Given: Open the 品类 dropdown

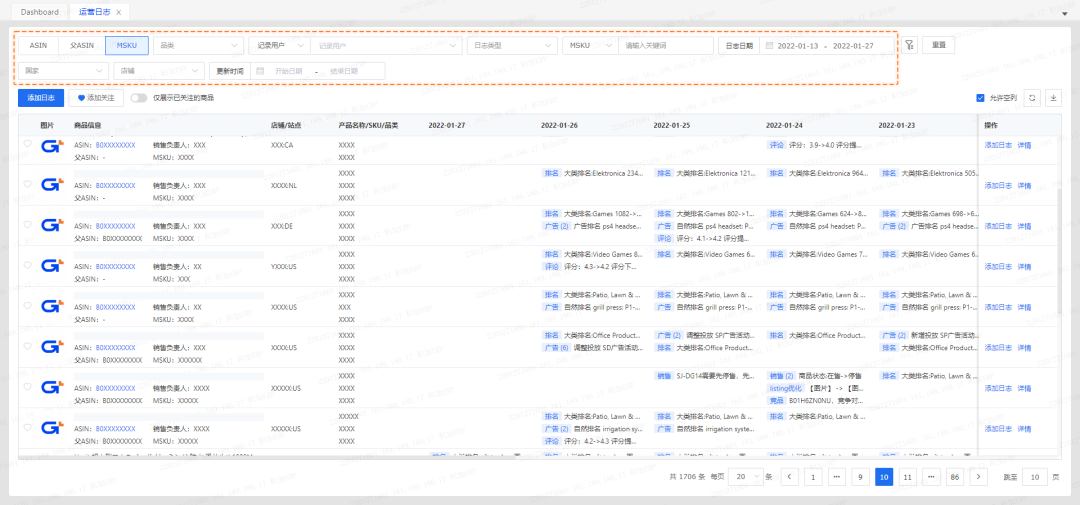Looking at the screenshot, I should (x=198, y=45).
